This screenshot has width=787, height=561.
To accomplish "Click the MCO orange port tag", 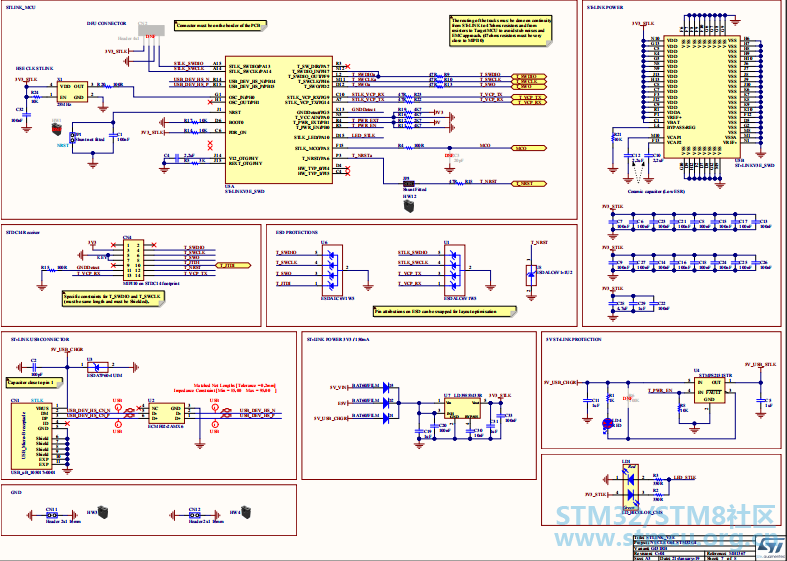I will coord(529,148).
